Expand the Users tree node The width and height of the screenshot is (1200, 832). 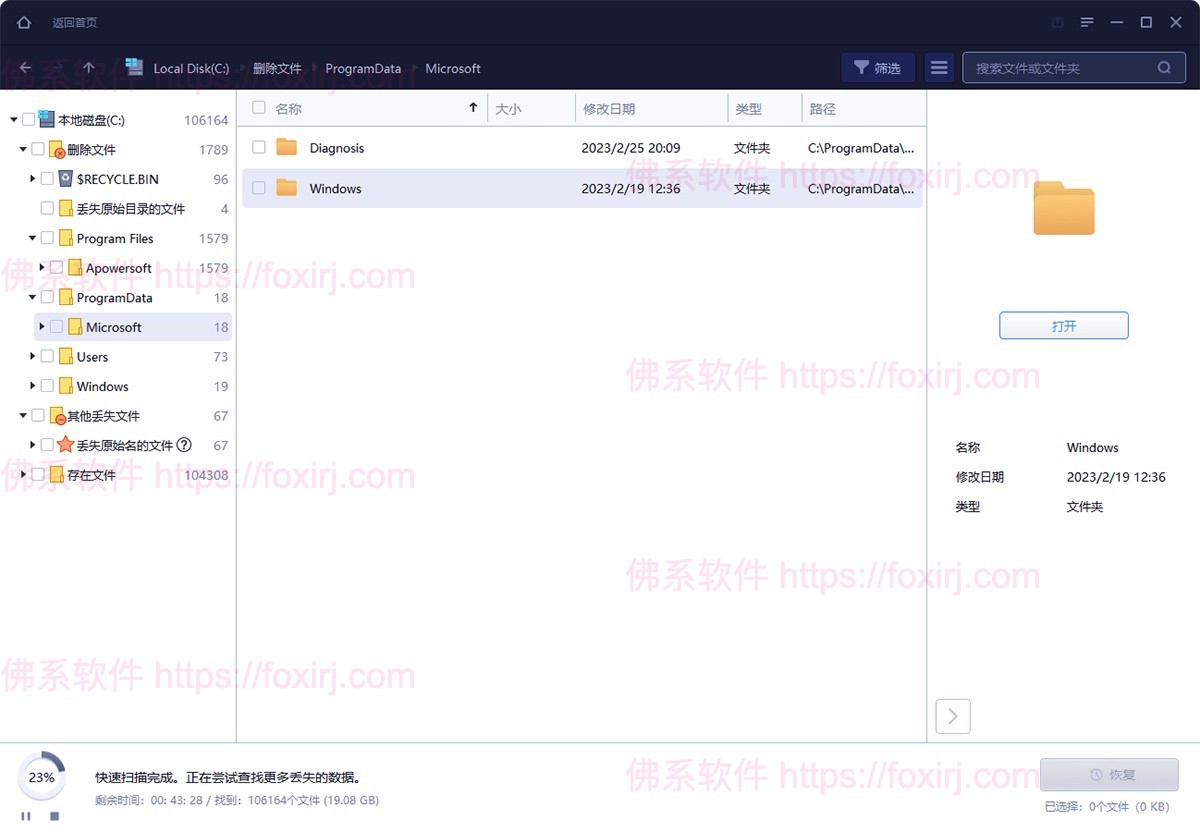tap(33, 357)
